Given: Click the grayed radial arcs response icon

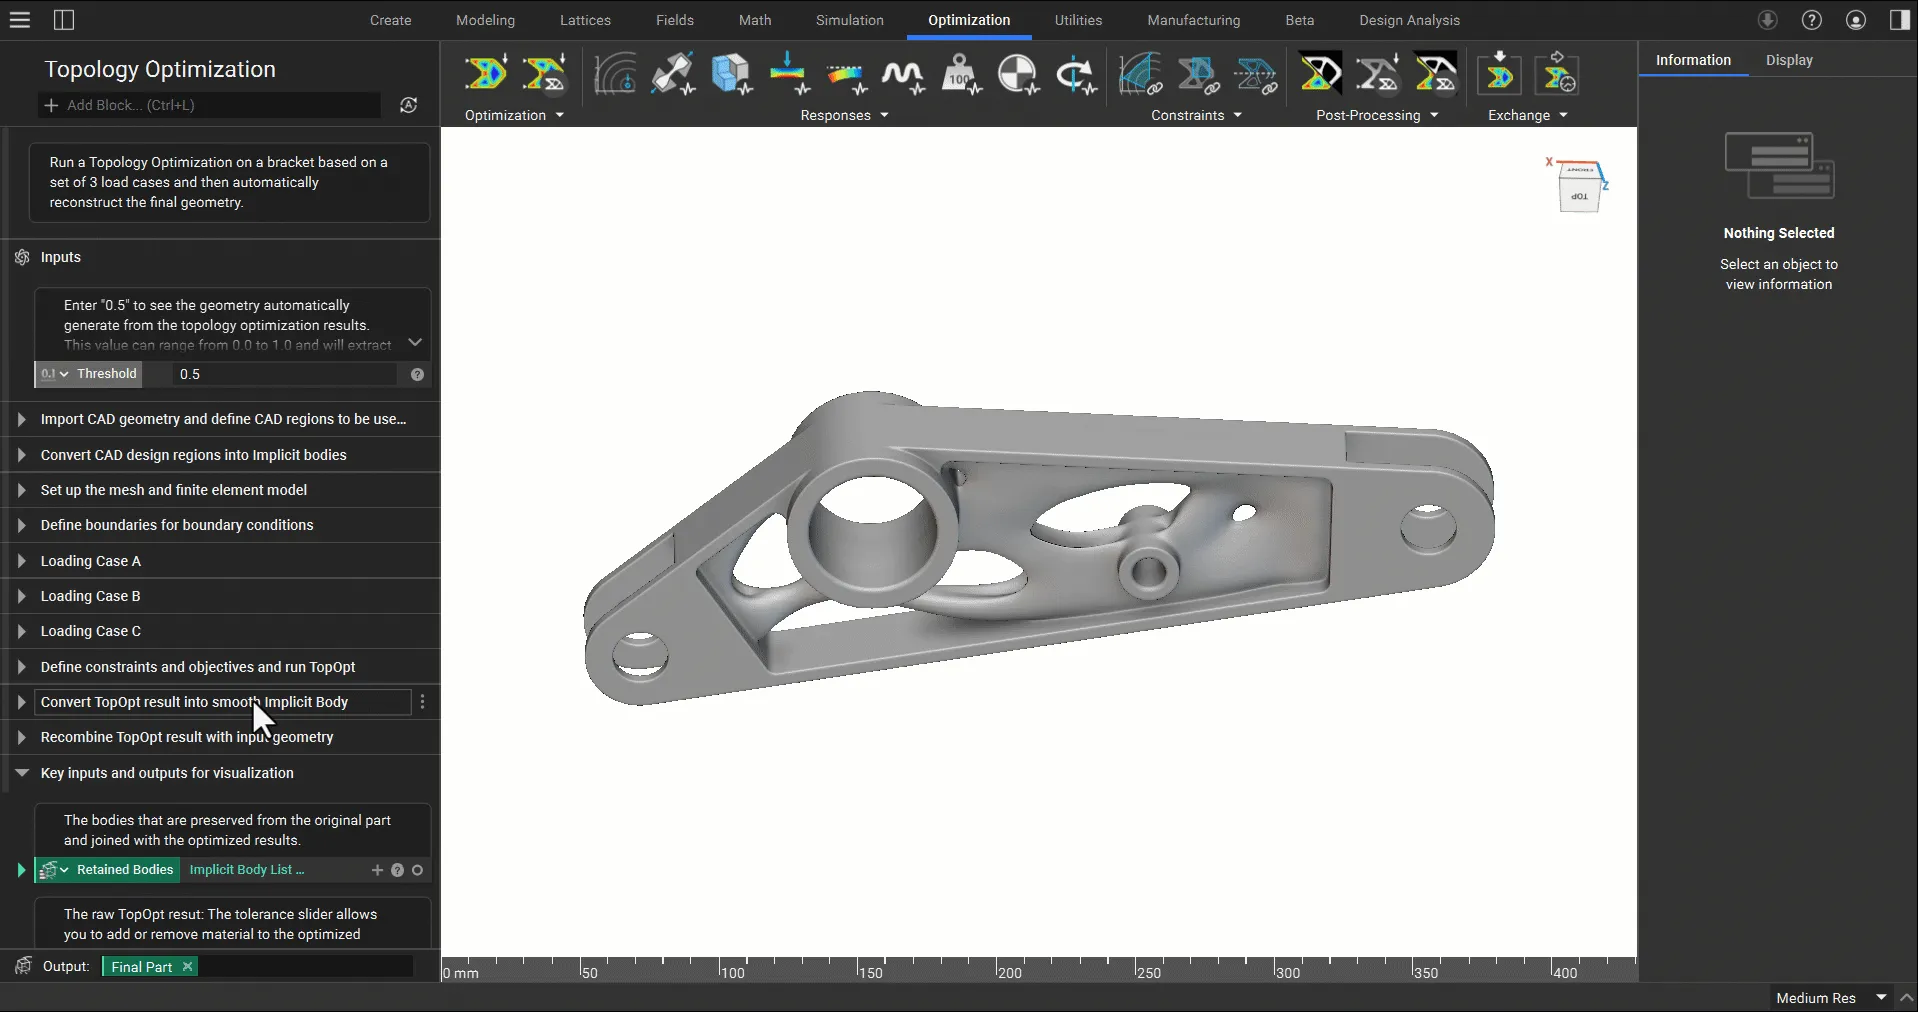Looking at the screenshot, I should click(615, 74).
